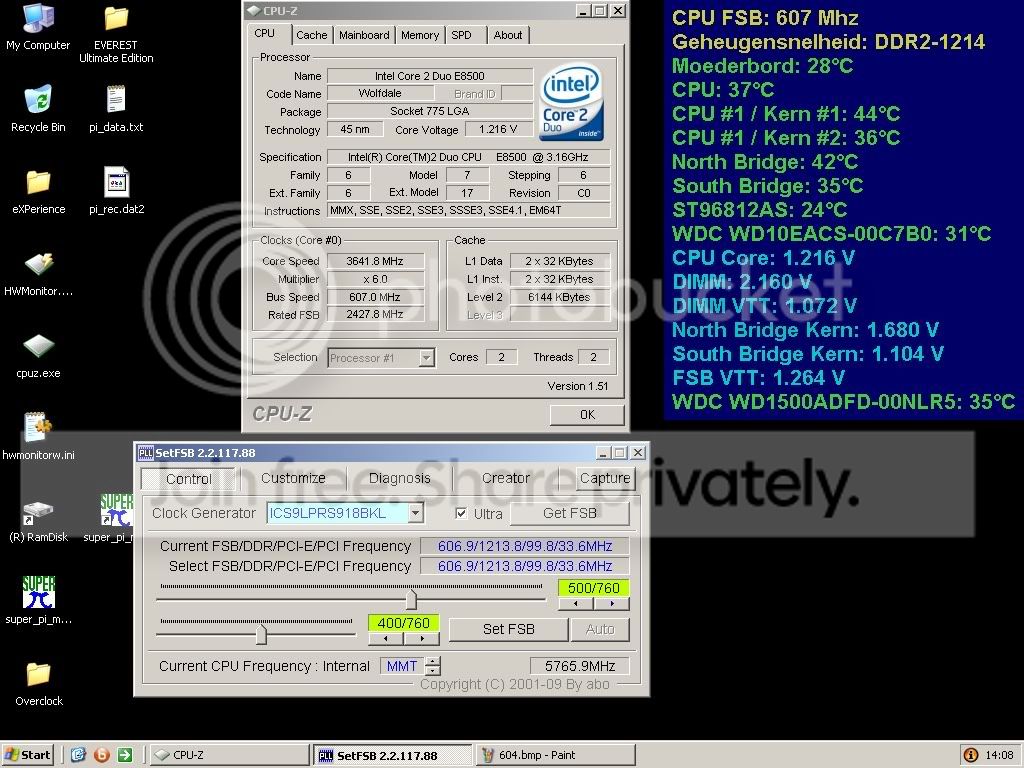Click the Capture button in SetFSB
The image size is (1024, 768).
(x=605, y=478)
